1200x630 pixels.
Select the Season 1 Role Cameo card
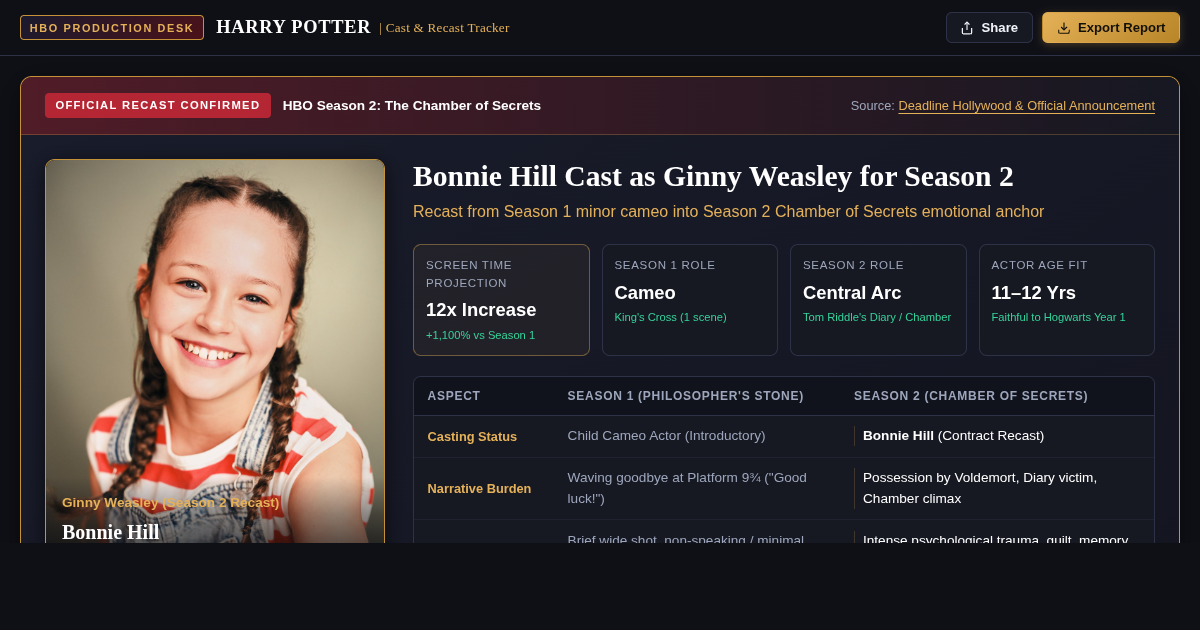690,300
